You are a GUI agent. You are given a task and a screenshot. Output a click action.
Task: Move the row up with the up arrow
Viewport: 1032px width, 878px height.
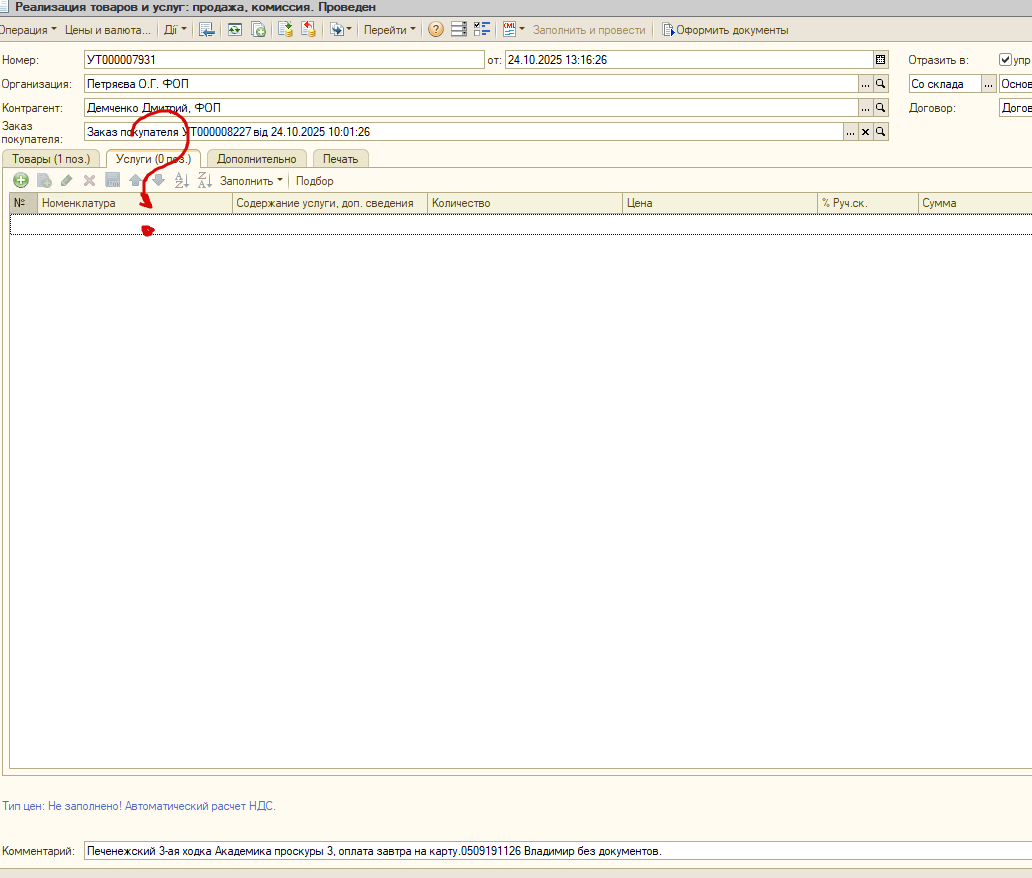pyautogui.click(x=136, y=180)
